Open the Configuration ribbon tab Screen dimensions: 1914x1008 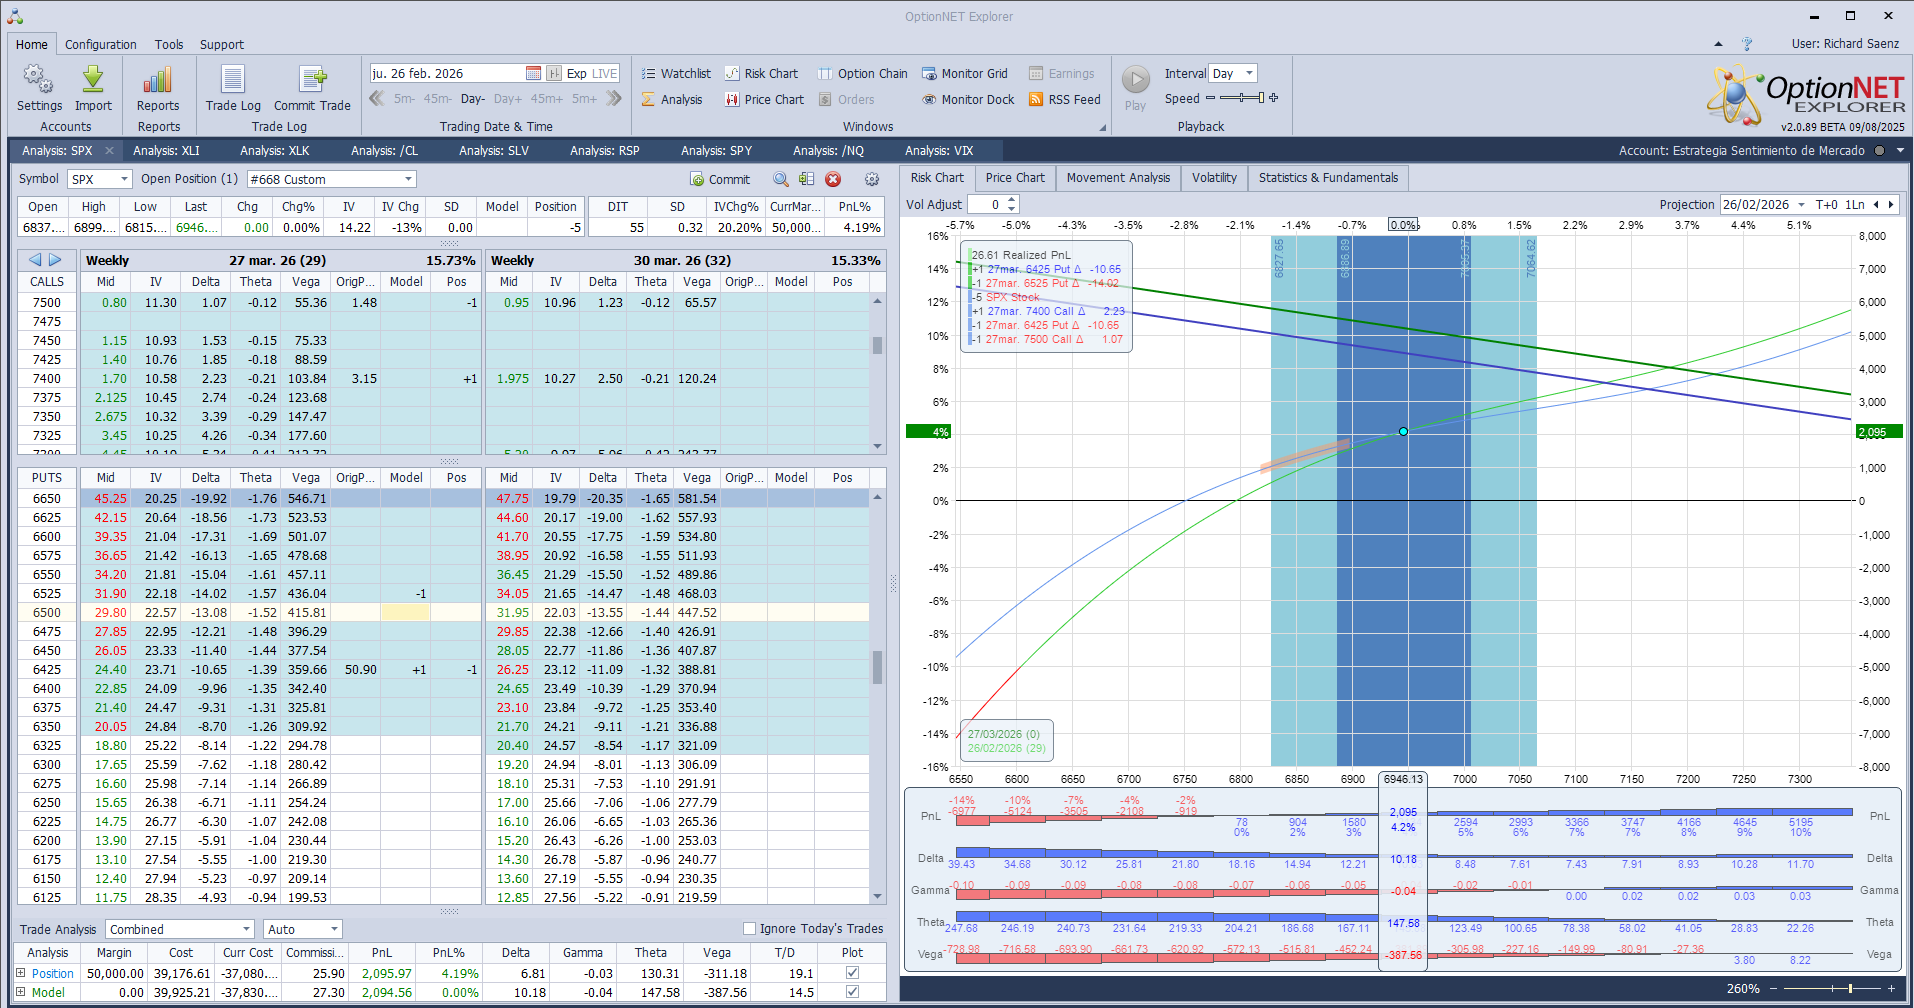(x=101, y=44)
